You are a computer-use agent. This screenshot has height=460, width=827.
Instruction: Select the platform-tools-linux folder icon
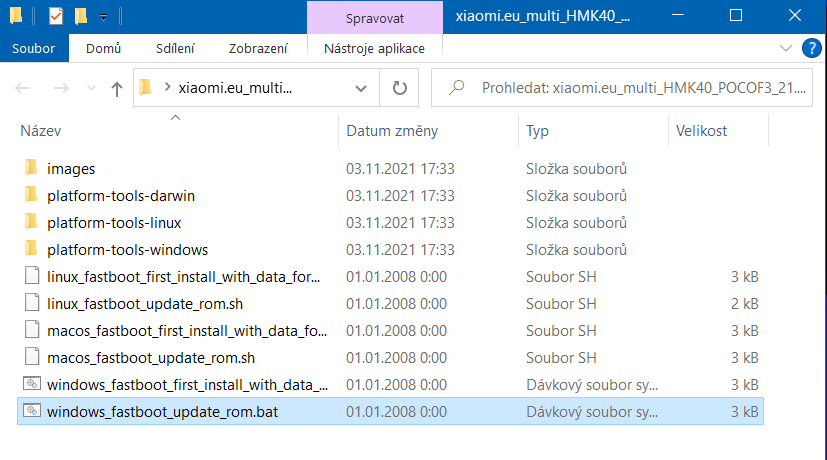31,222
